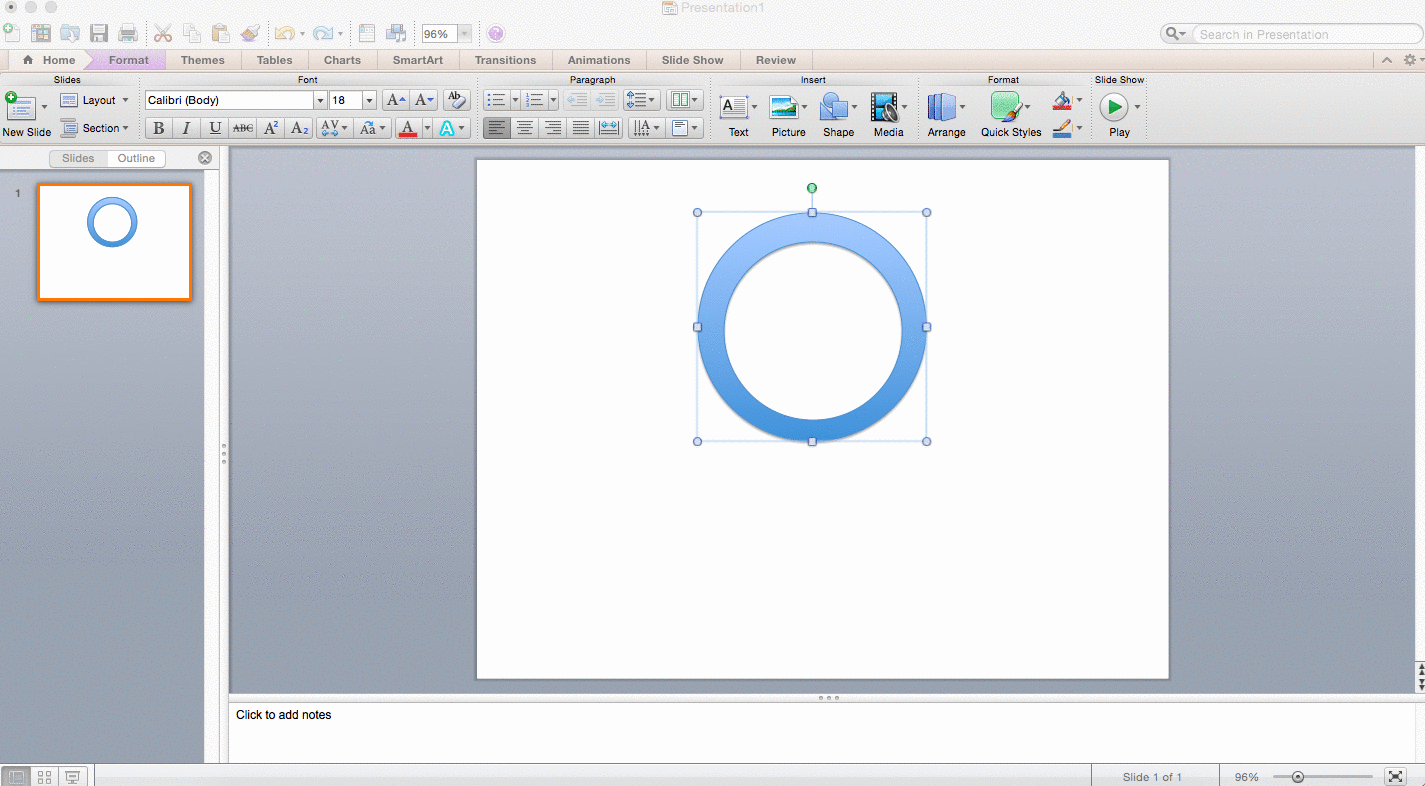The width and height of the screenshot is (1425, 786).
Task: Collapse the ribbon with chevron
Action: [x=1386, y=60]
